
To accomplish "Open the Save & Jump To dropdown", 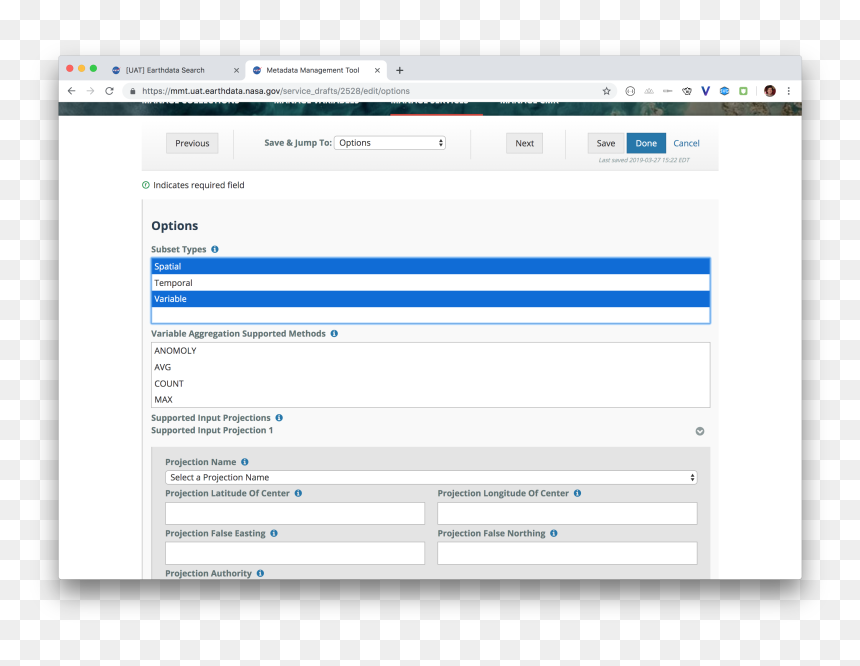I will pos(389,143).
